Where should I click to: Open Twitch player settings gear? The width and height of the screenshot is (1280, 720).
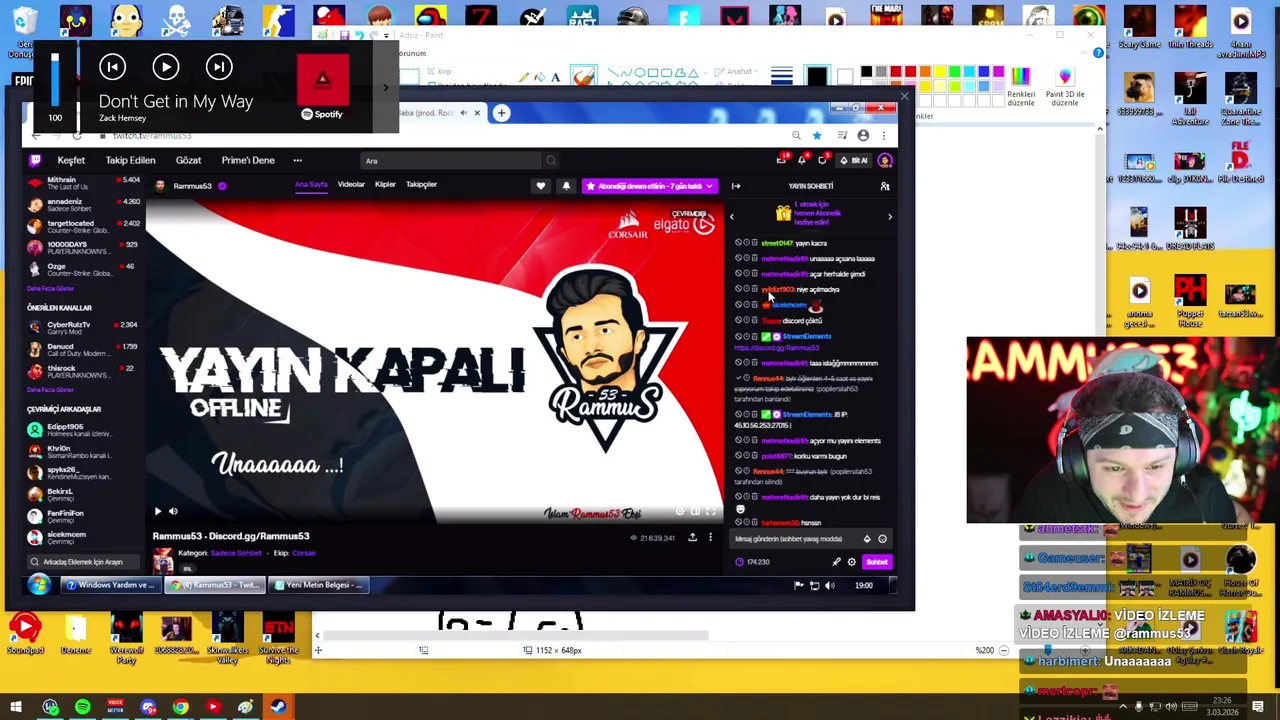680,511
